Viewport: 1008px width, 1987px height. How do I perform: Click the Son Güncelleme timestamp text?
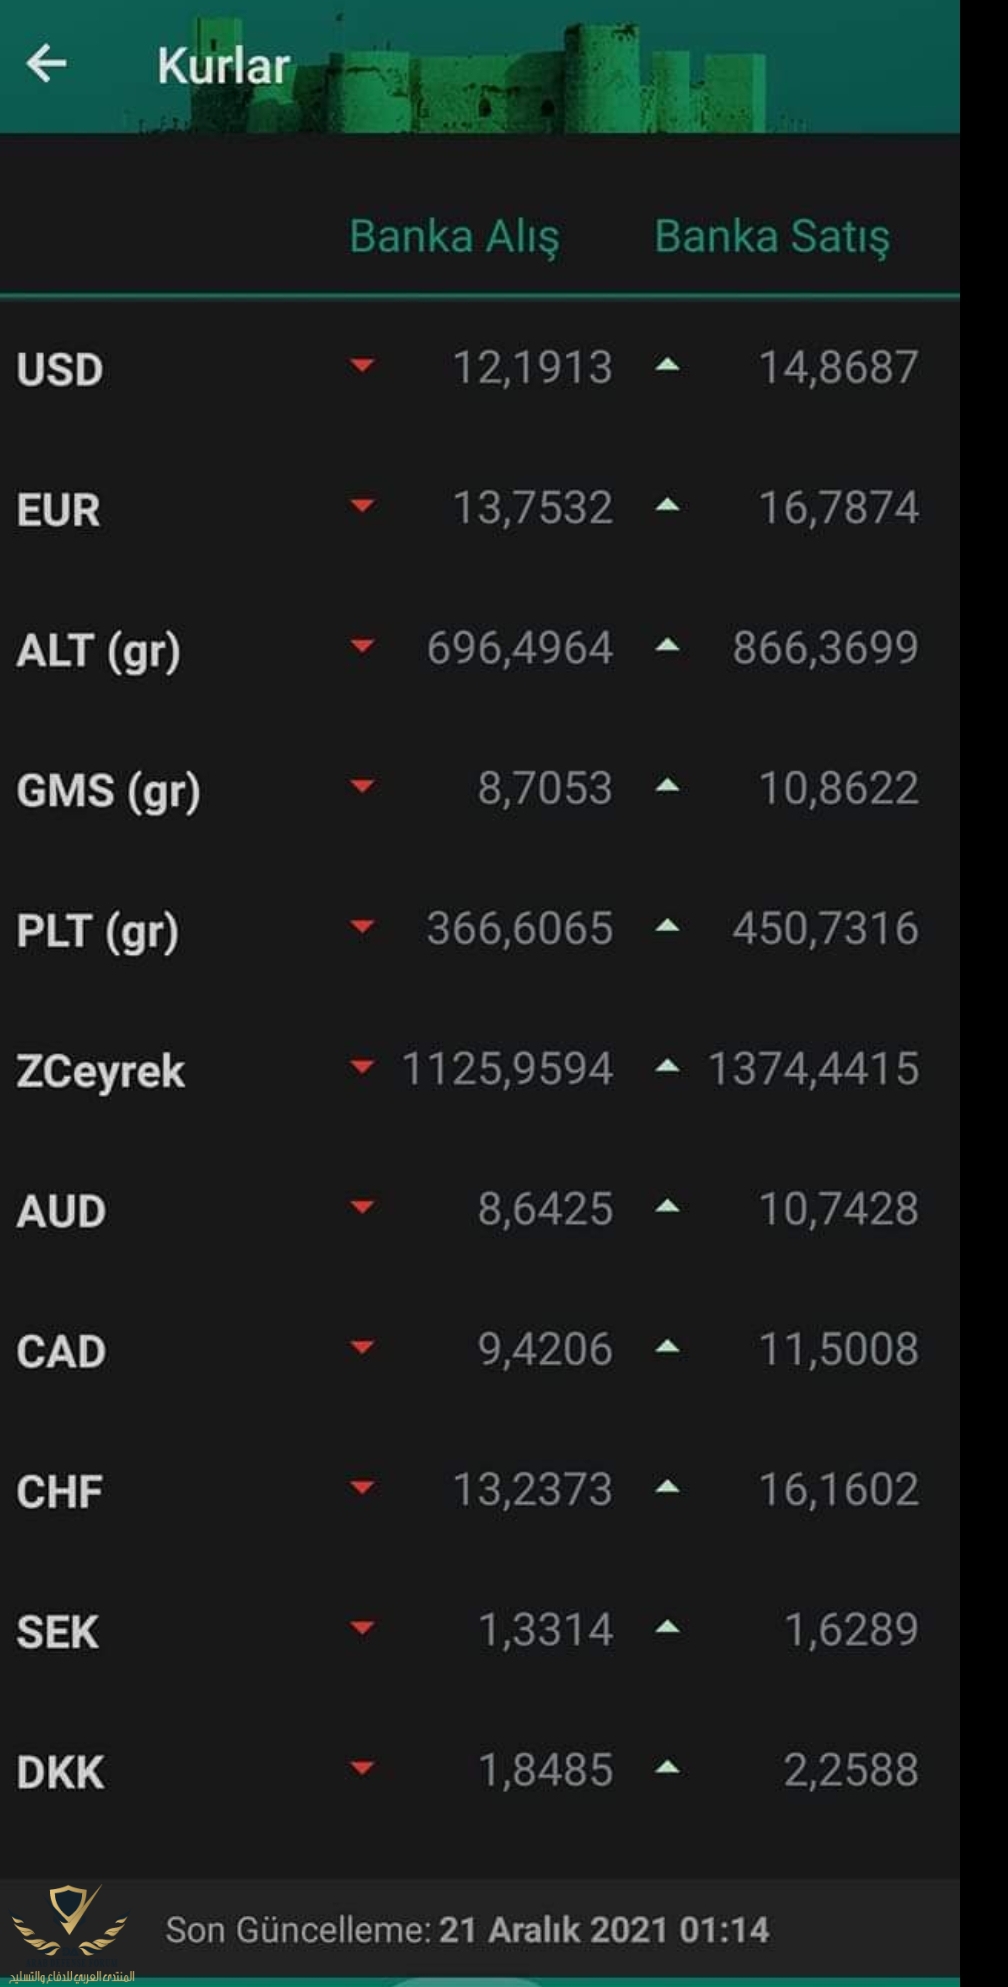(x=467, y=1930)
